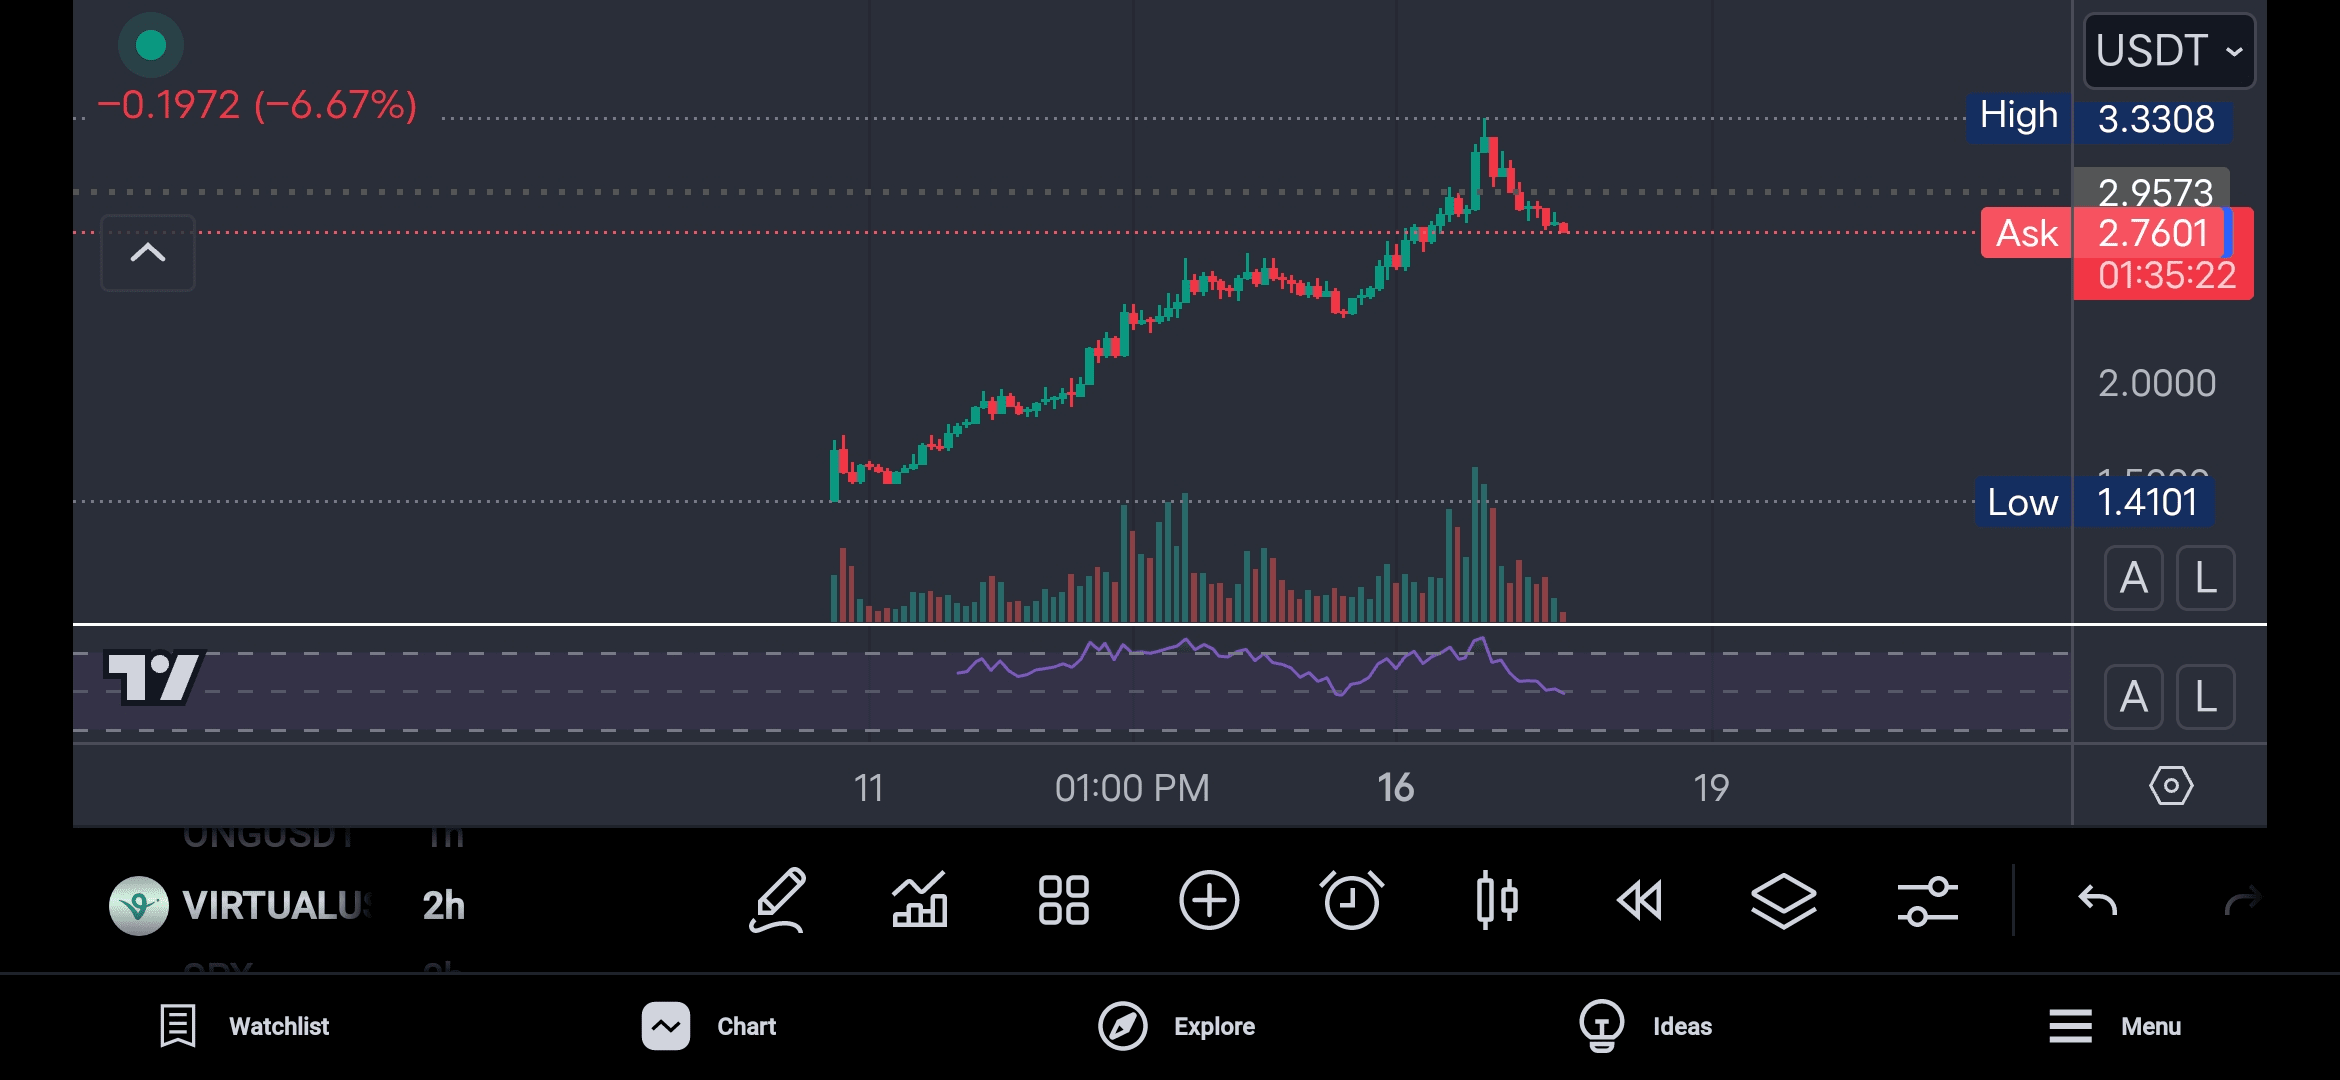2340x1080 pixels.
Task: Toggle auto scale on main price pane
Action: tap(2133, 578)
